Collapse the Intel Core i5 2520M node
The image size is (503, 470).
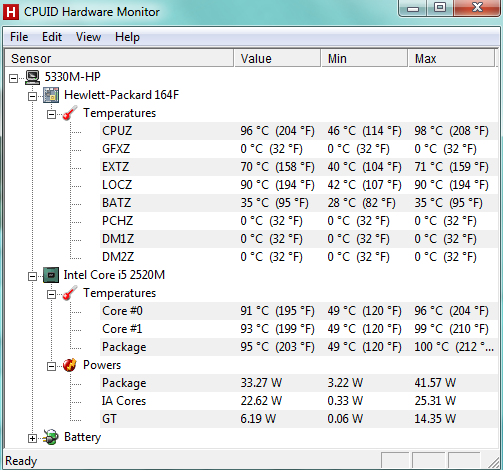pyautogui.click(x=32, y=277)
